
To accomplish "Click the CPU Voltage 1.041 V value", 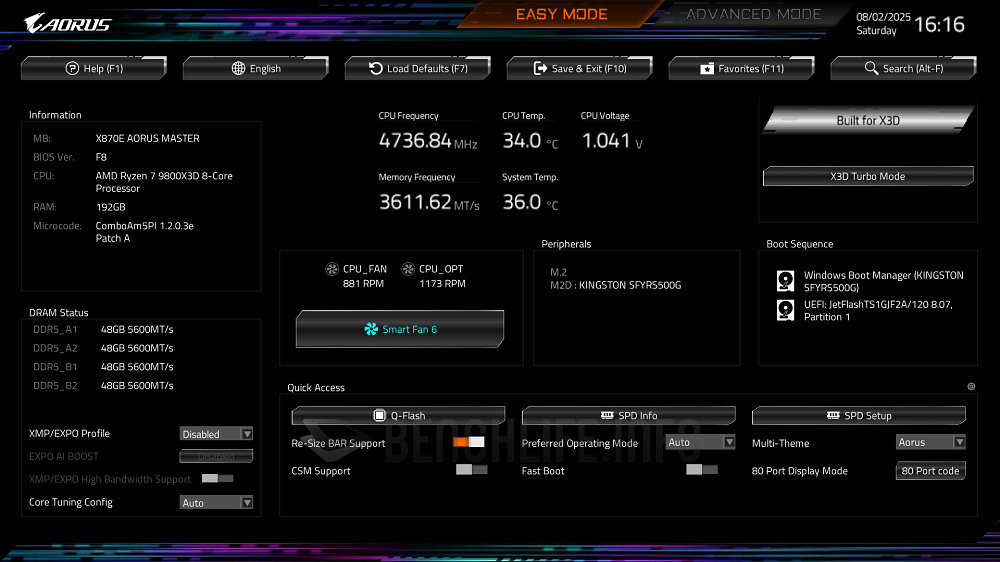I will (x=612, y=141).
